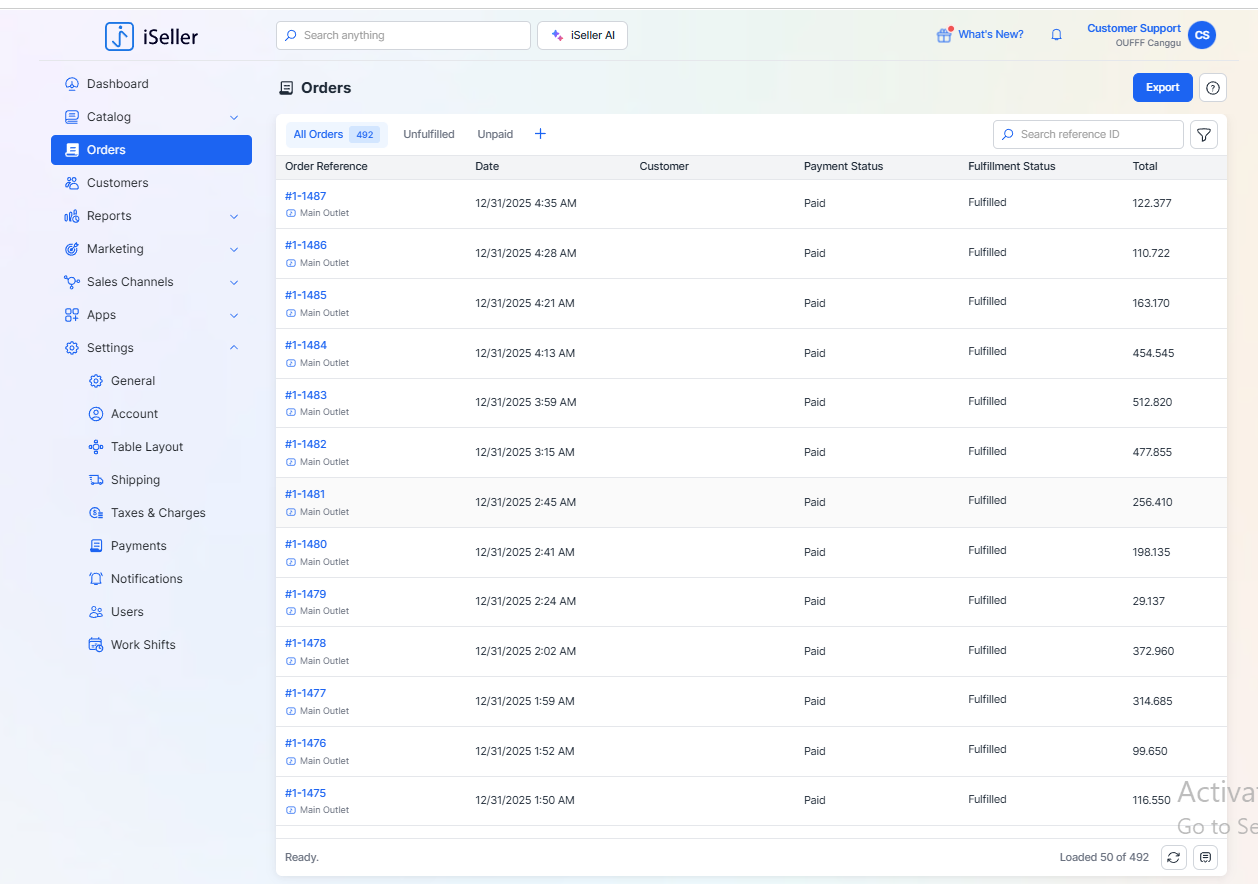Click the notification bell icon

(1056, 35)
